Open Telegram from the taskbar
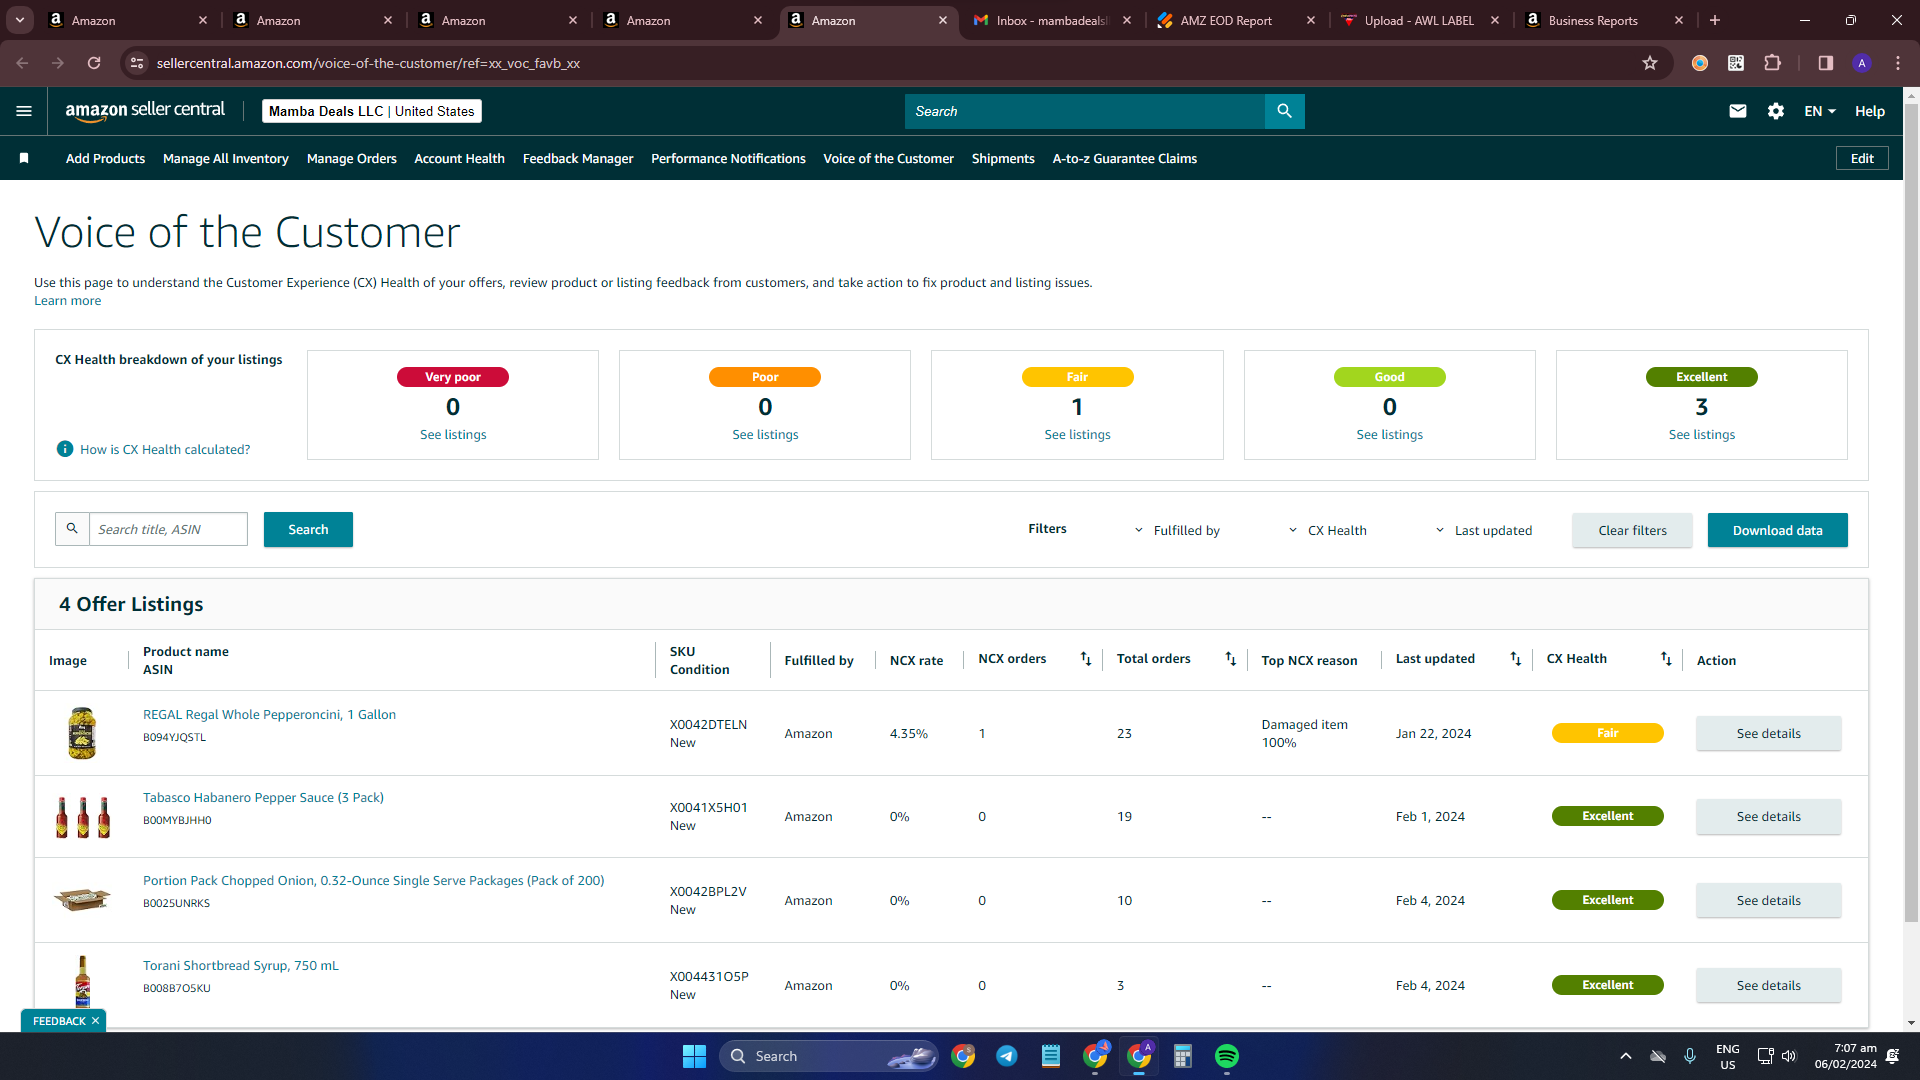The width and height of the screenshot is (1920, 1080). [x=1007, y=1056]
